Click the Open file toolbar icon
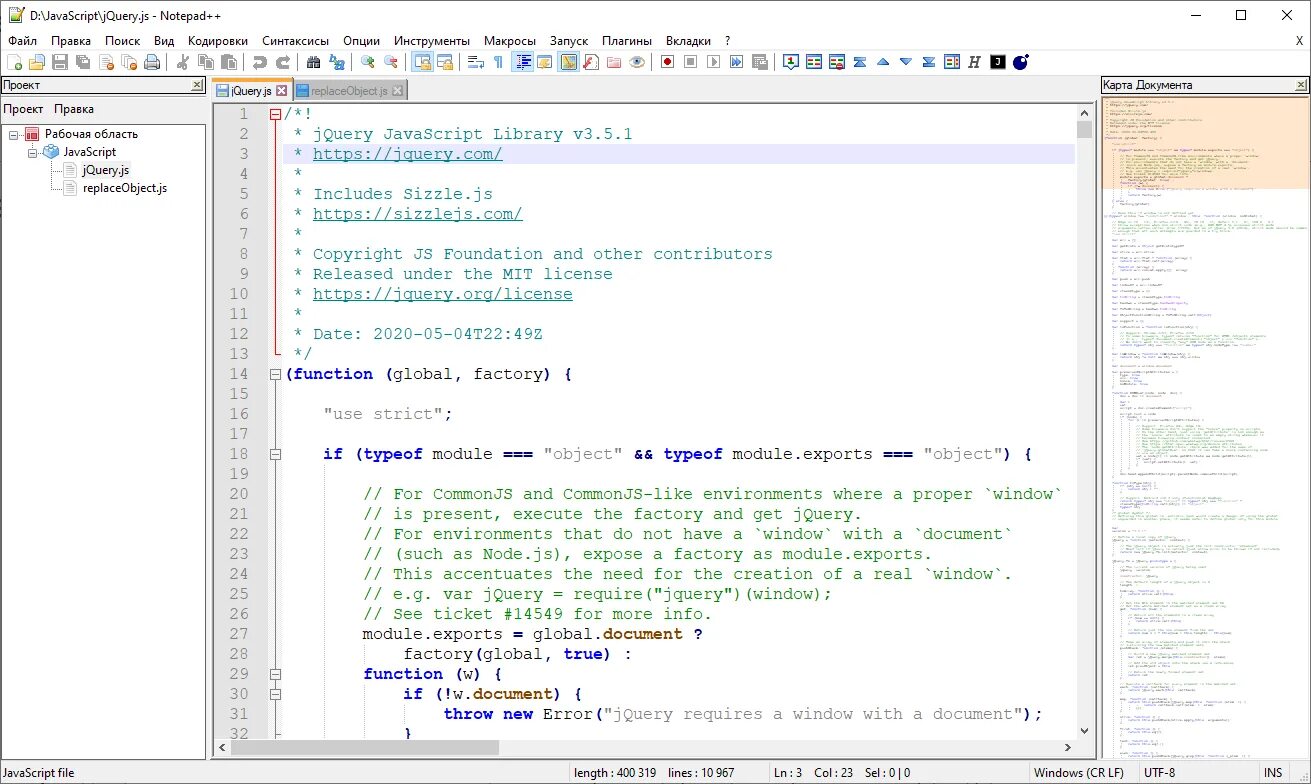This screenshot has width=1311, height=784. coord(37,62)
